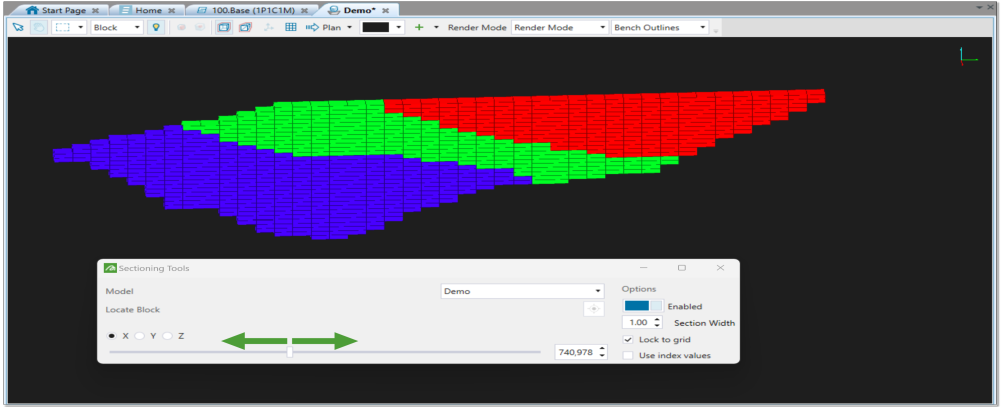Click the Locate Block label
This screenshot has width=1001, height=407.
(x=133, y=309)
